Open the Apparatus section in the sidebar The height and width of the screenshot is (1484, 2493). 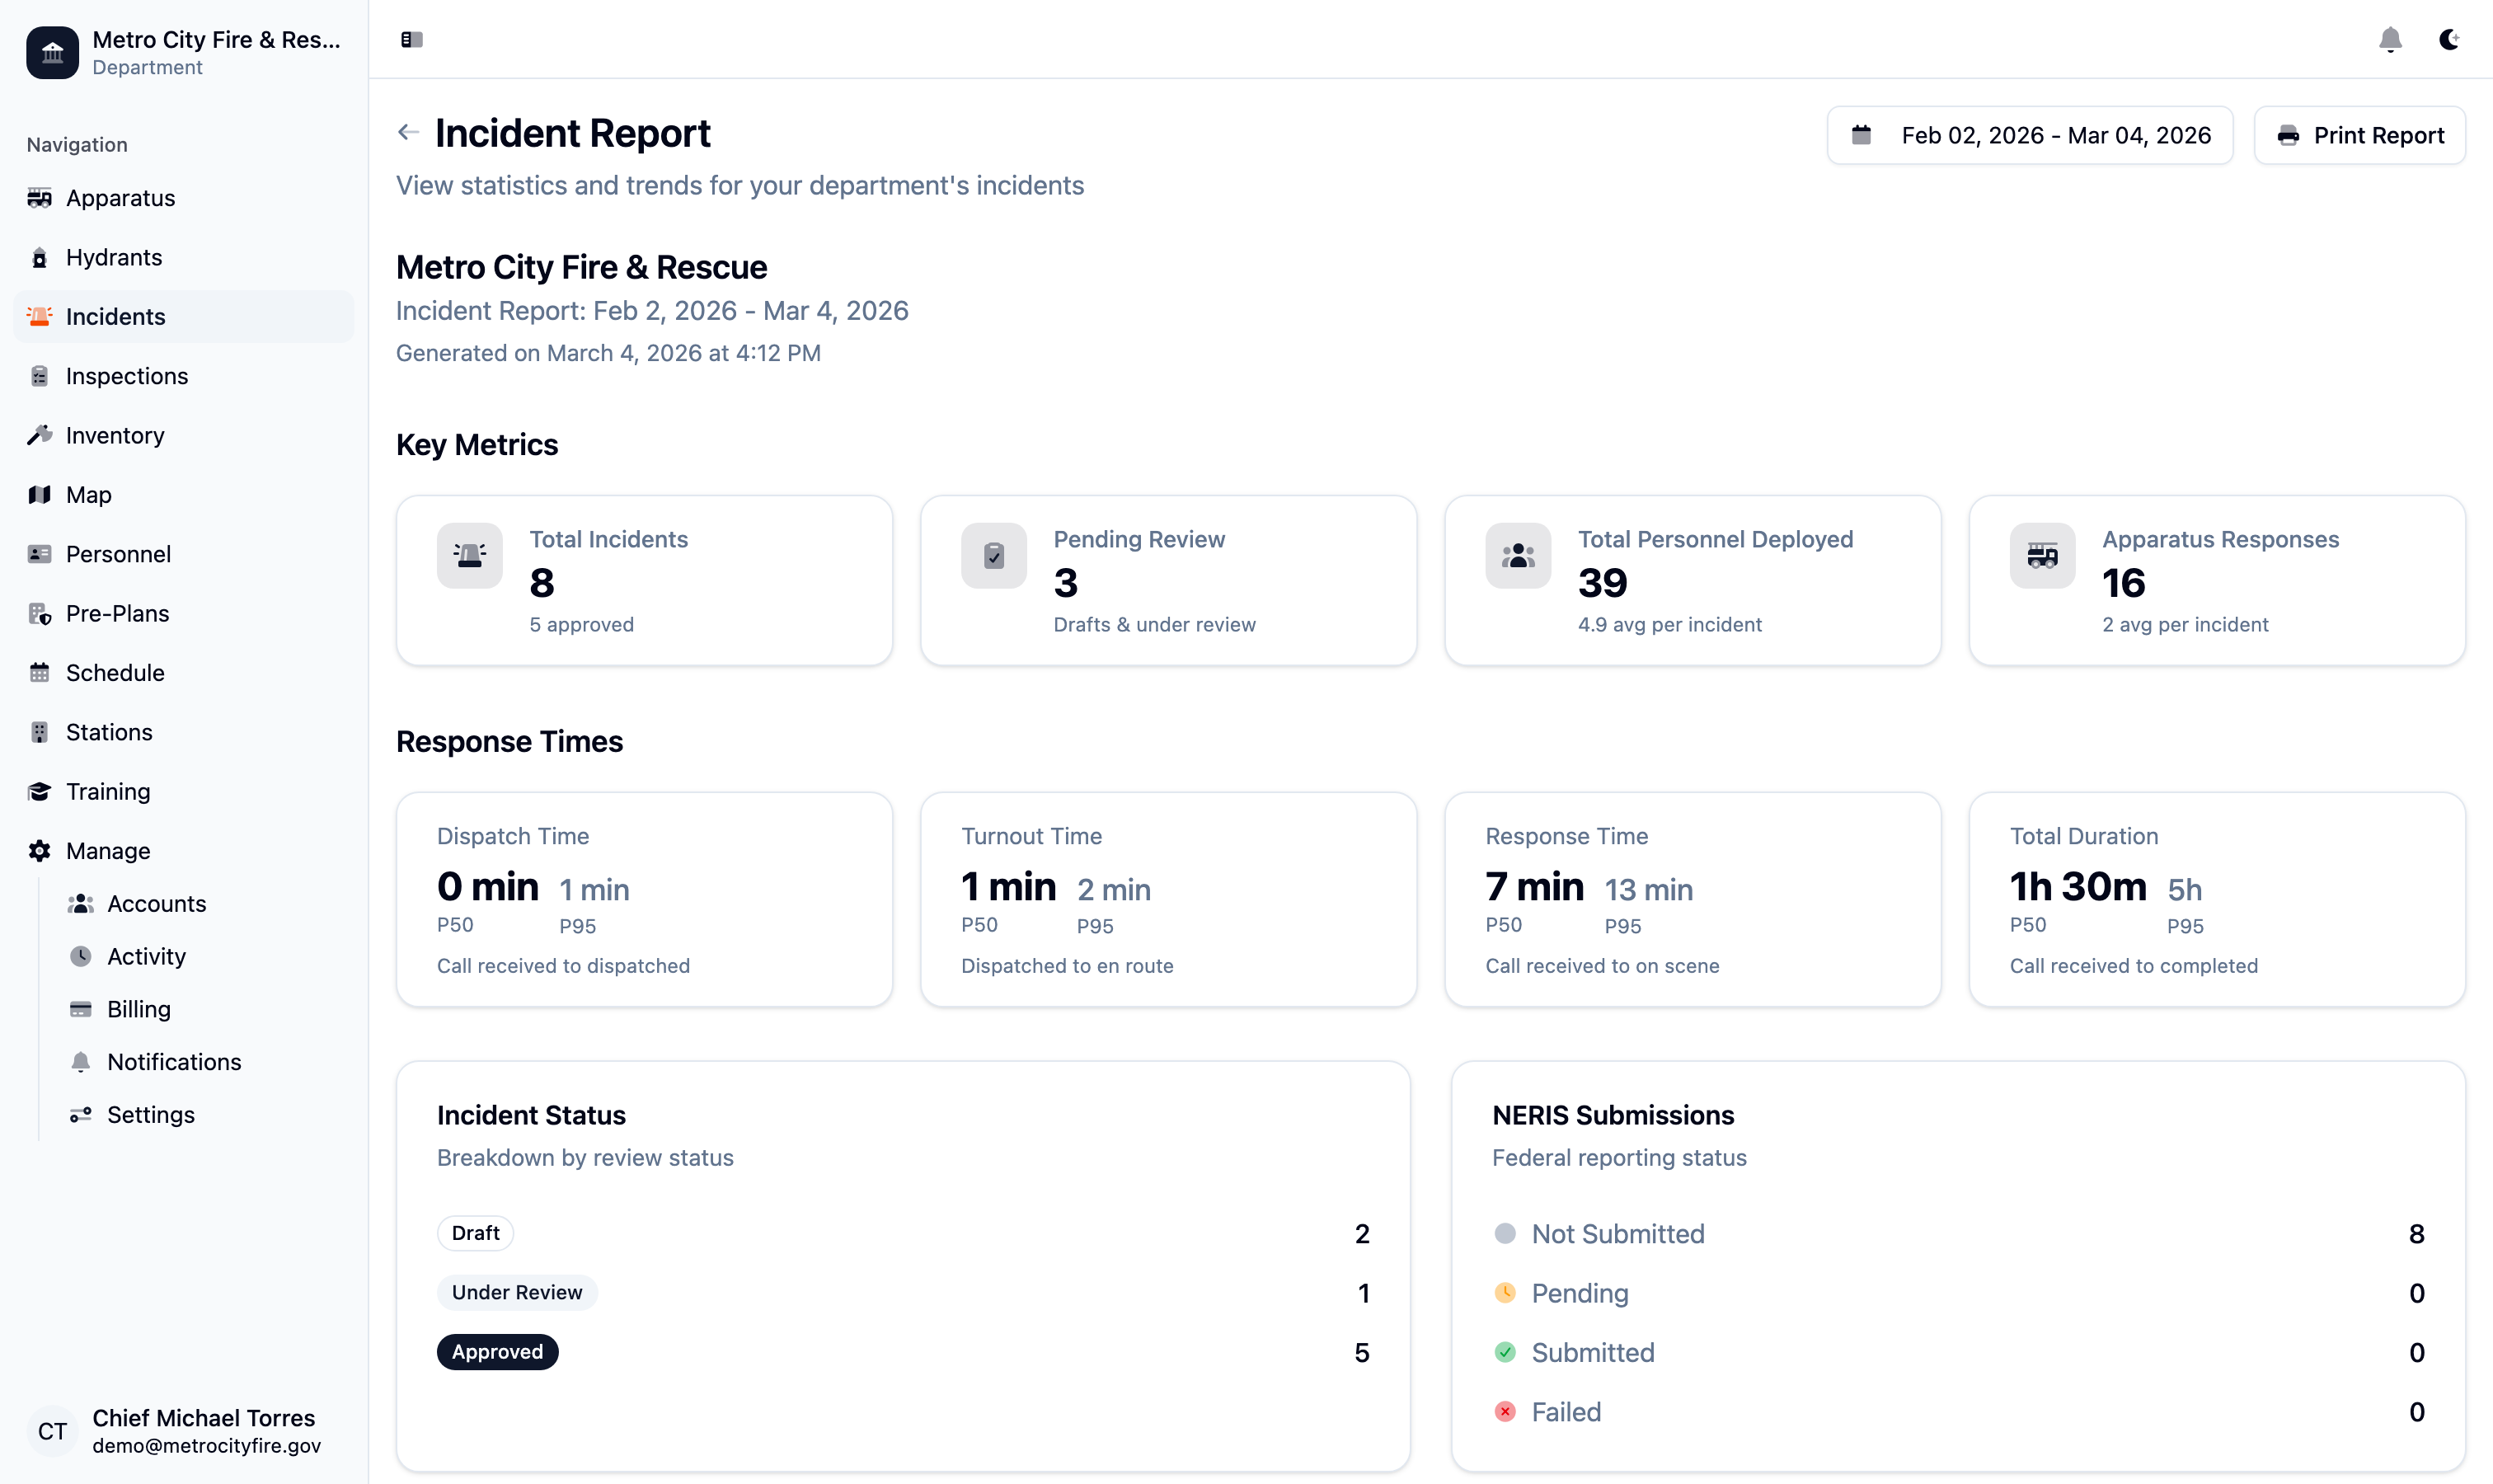point(121,198)
